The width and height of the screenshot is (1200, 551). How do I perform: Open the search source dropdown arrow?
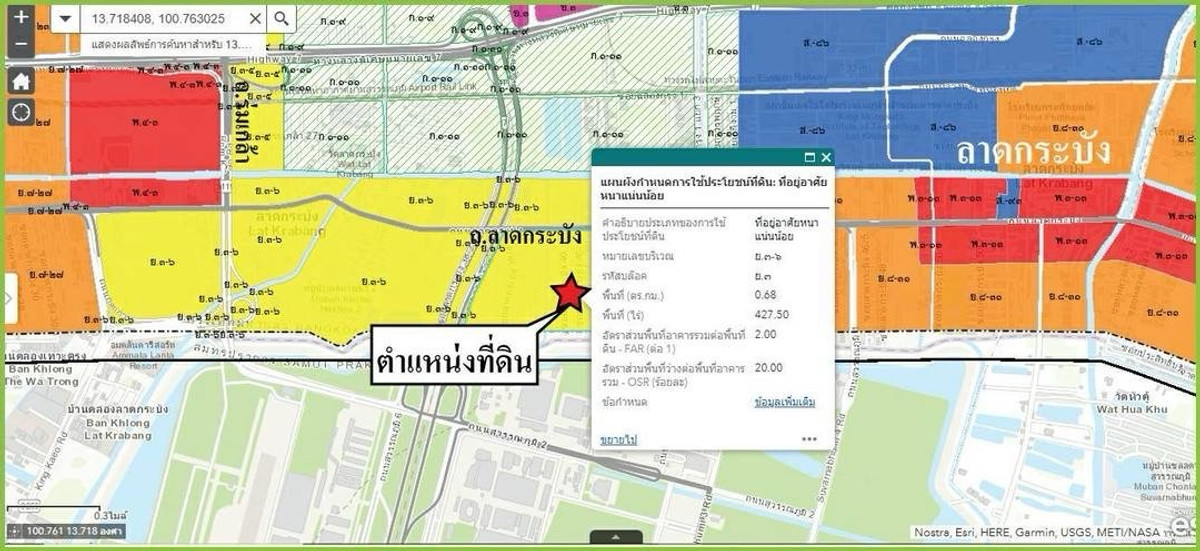click(65, 19)
